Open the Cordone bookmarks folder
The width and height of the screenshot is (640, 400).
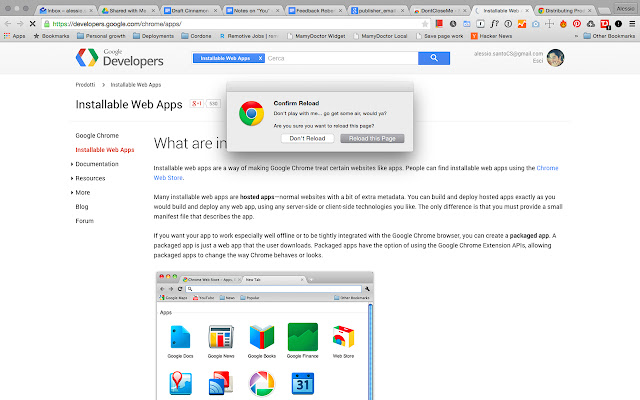click(x=196, y=36)
